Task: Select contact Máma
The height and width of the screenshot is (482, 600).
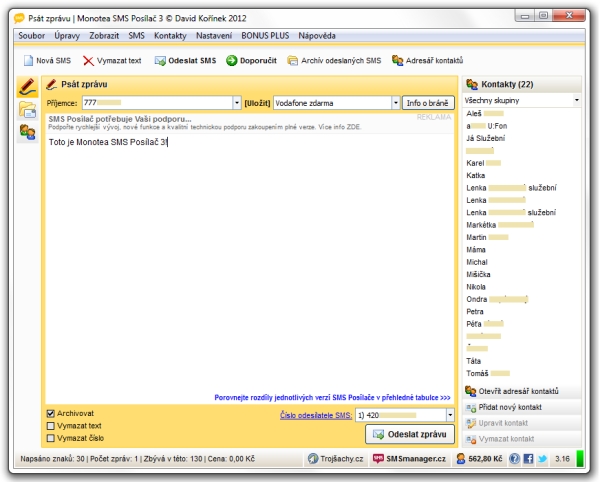Action: (476, 249)
